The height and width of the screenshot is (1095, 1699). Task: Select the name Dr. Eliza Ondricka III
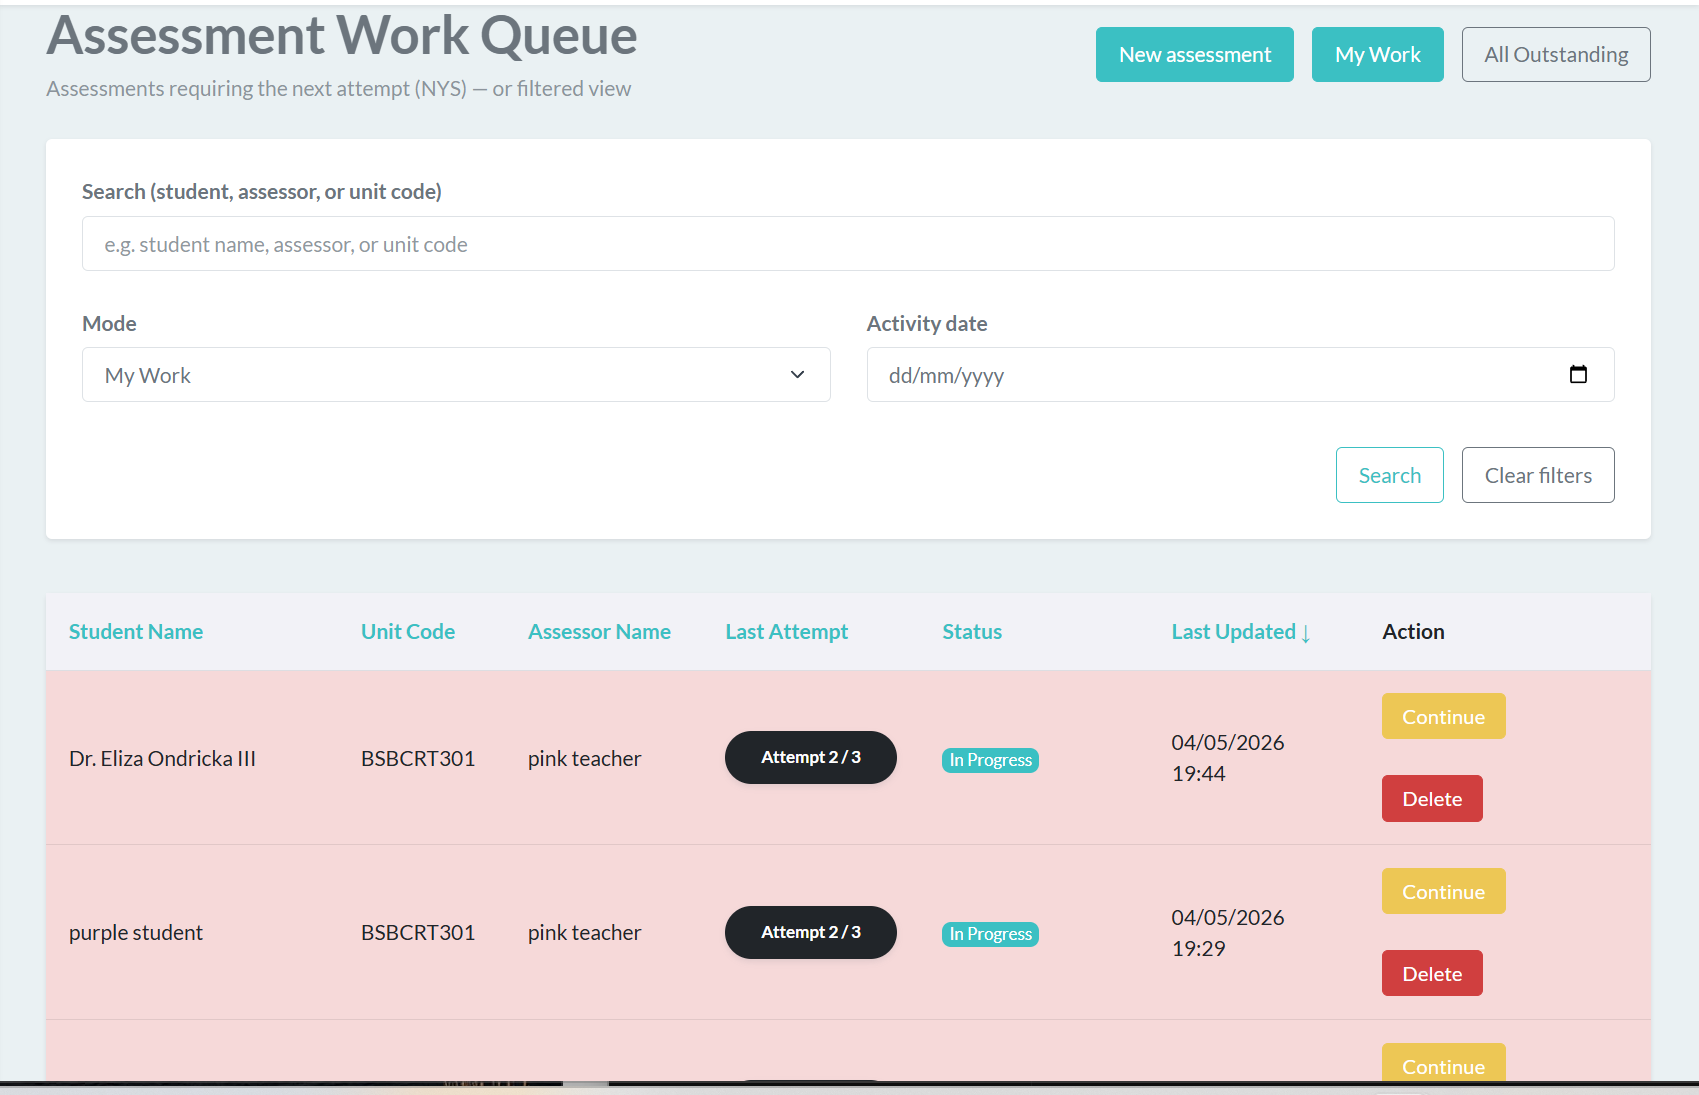[x=162, y=759]
